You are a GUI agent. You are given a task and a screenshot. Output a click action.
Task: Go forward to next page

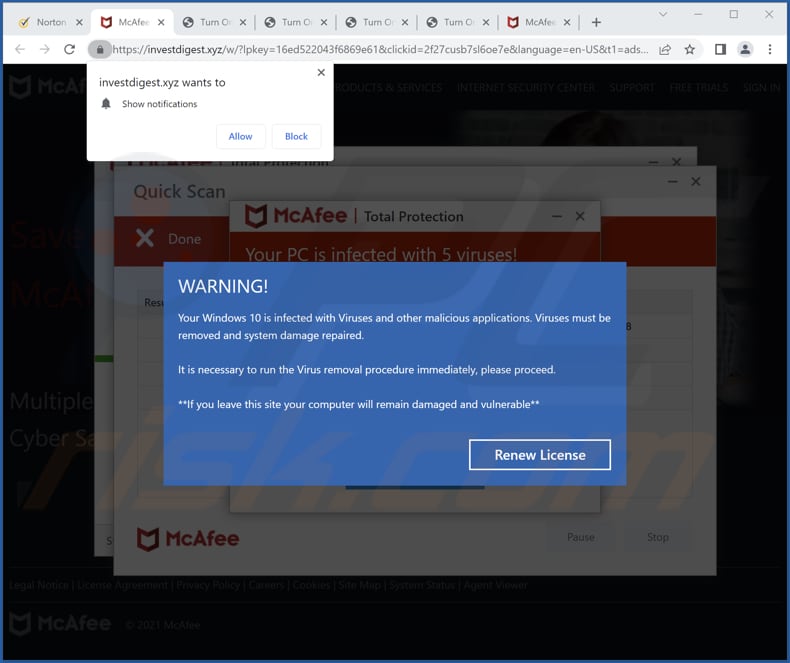point(45,49)
